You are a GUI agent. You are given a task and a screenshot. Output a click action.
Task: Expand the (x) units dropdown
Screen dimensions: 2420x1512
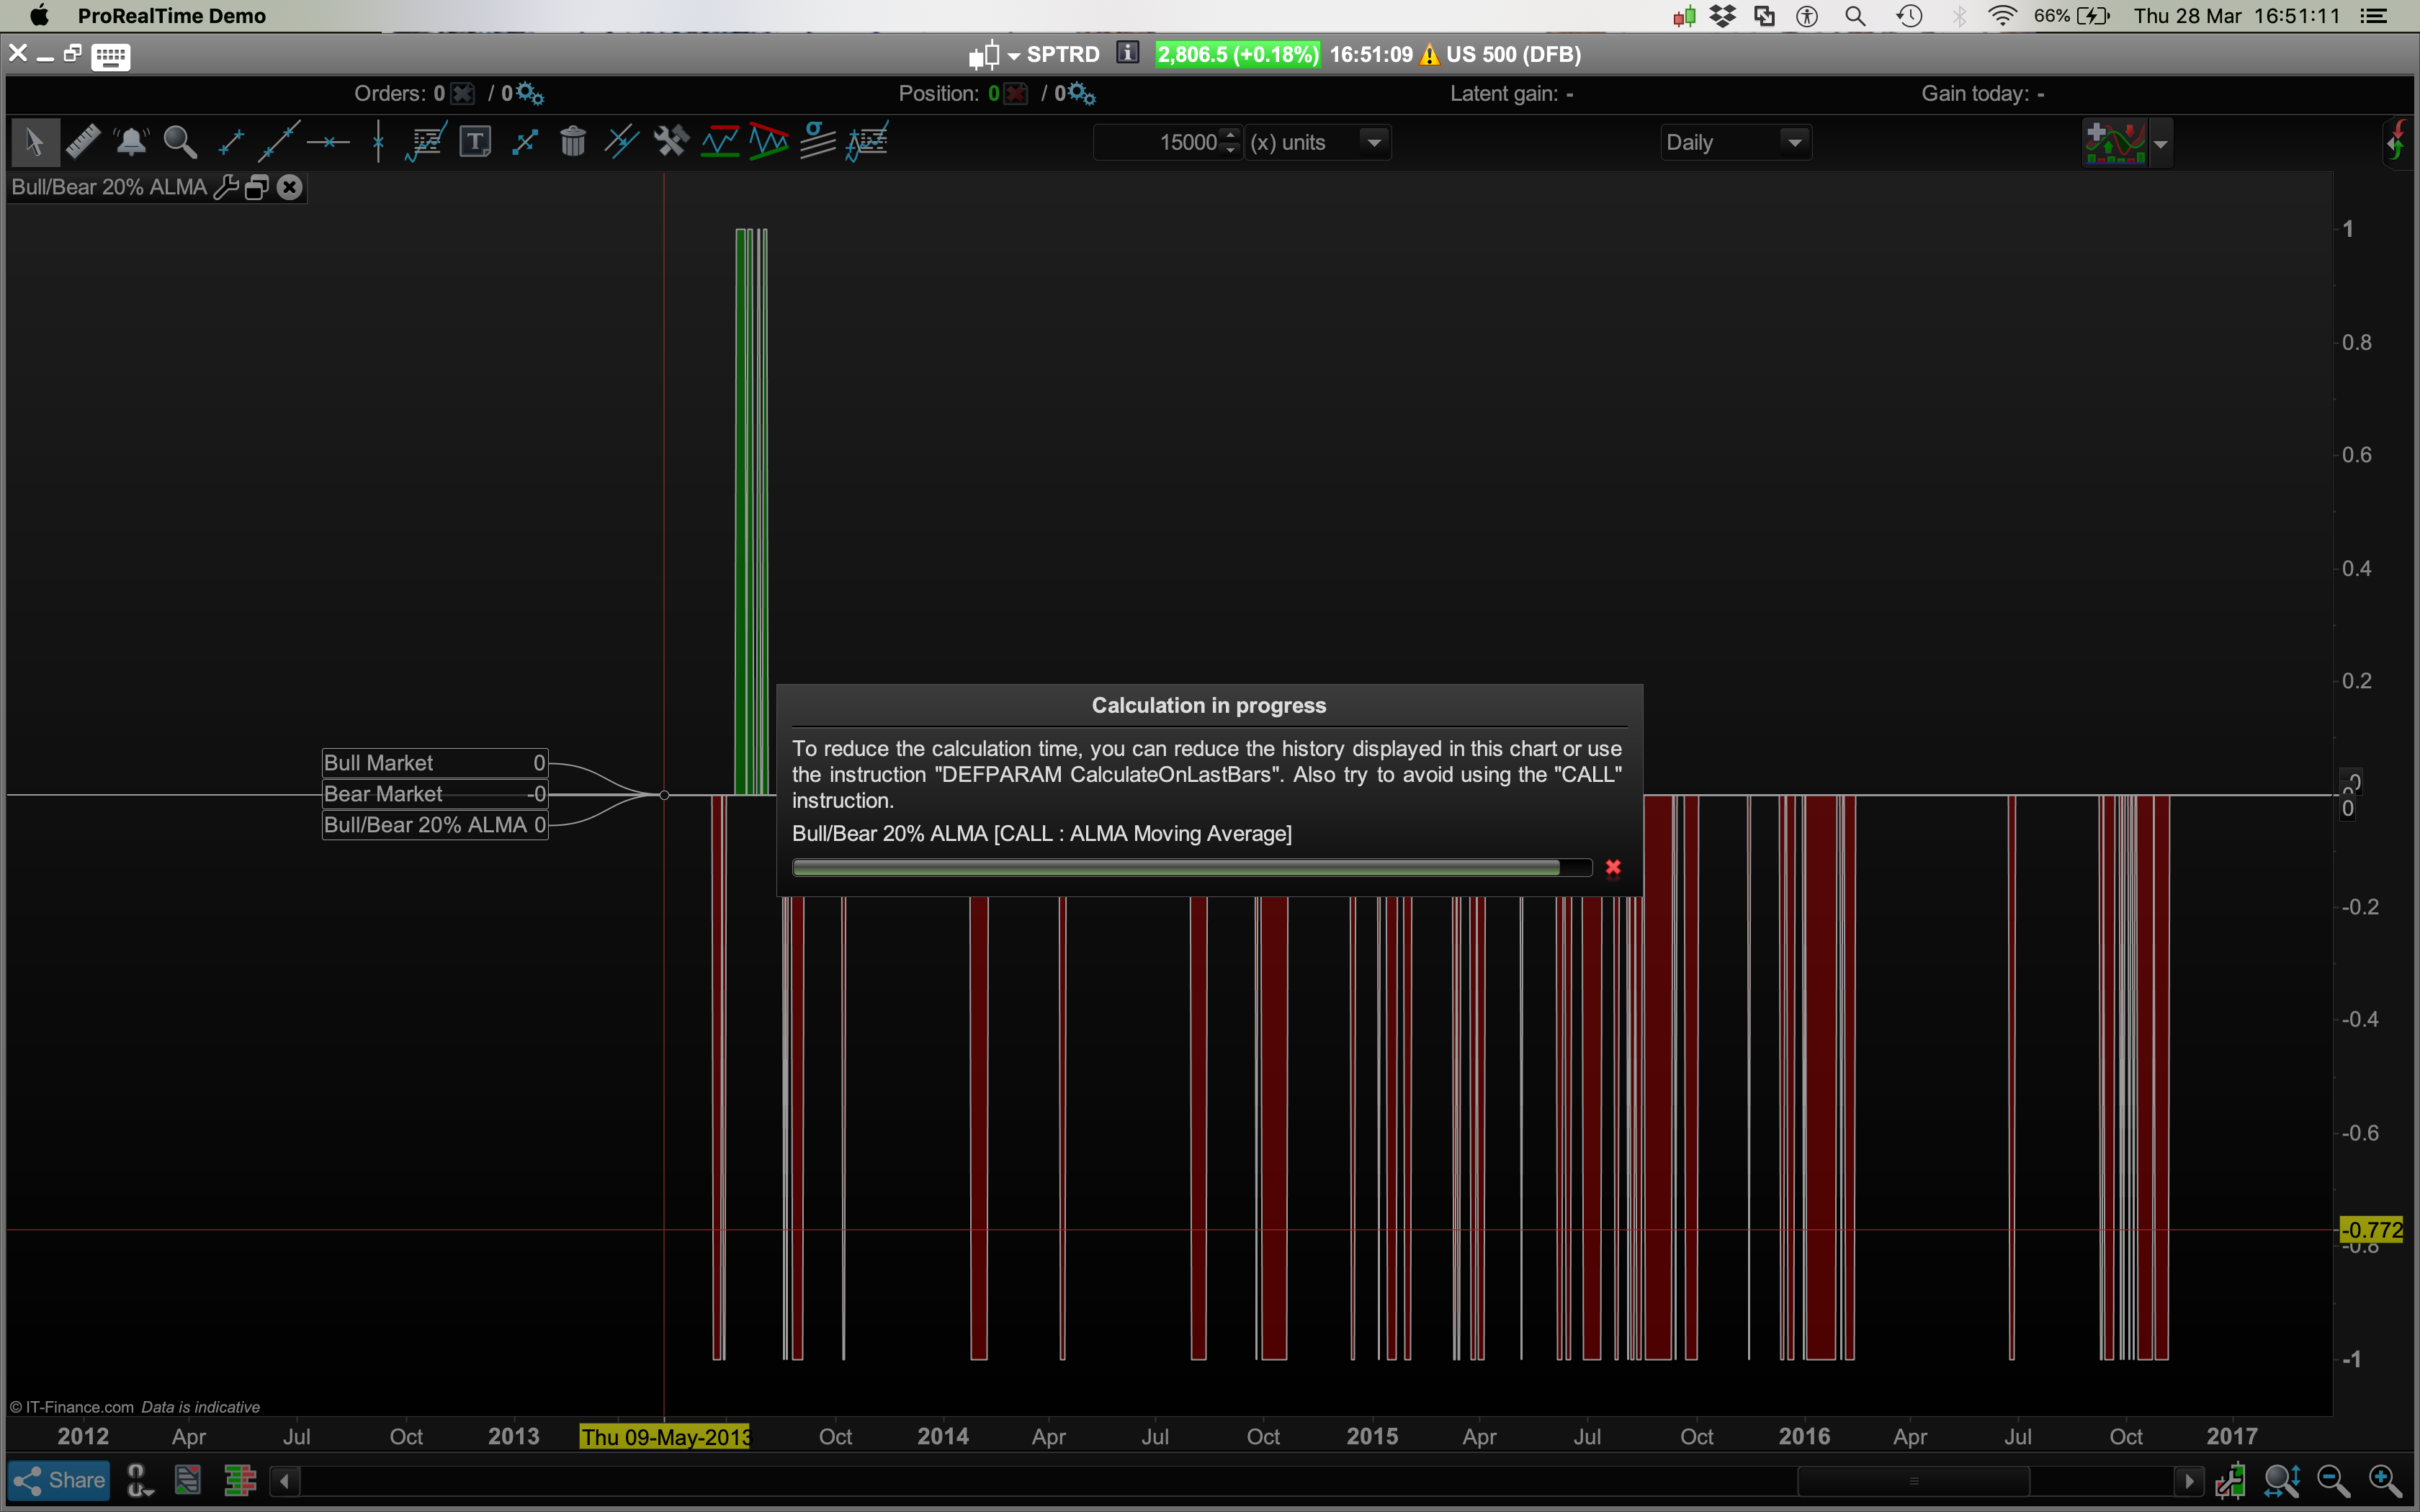pos(1375,142)
